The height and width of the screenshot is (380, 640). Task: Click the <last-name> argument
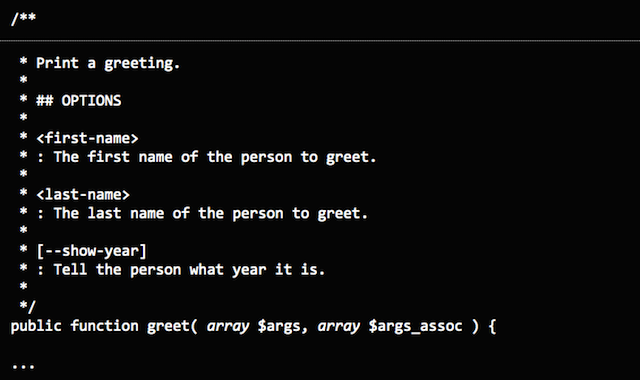[83, 194]
